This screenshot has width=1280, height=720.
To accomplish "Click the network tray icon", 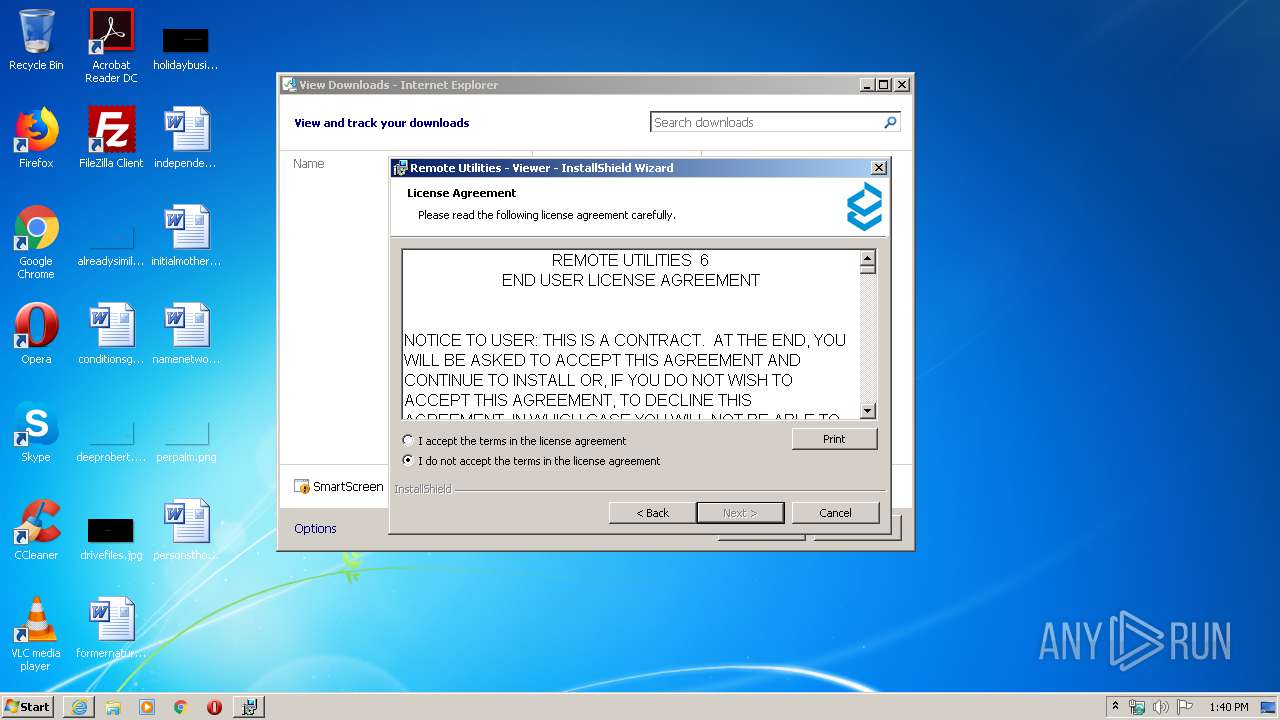I will 1137,707.
